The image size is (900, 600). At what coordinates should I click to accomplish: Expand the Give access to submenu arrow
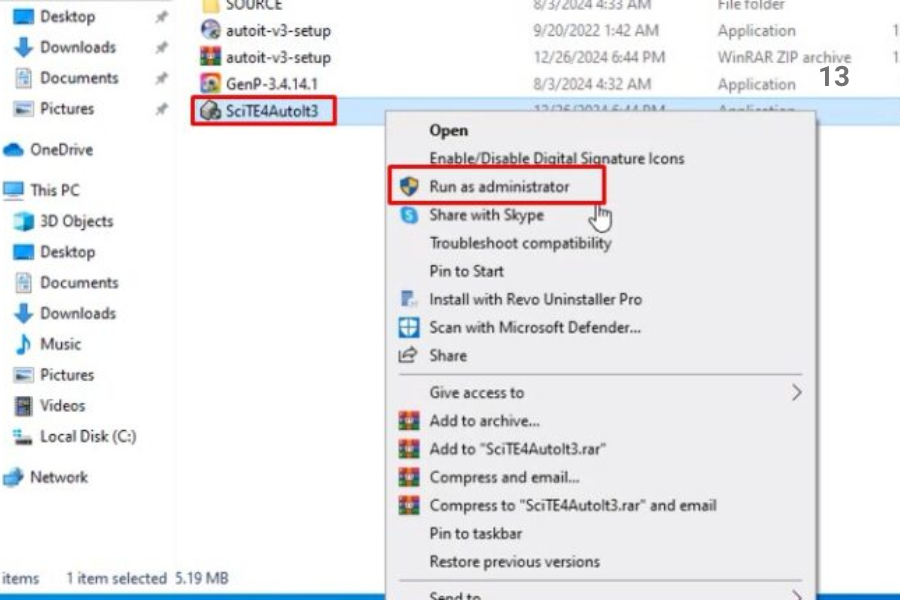pyautogui.click(x=797, y=393)
